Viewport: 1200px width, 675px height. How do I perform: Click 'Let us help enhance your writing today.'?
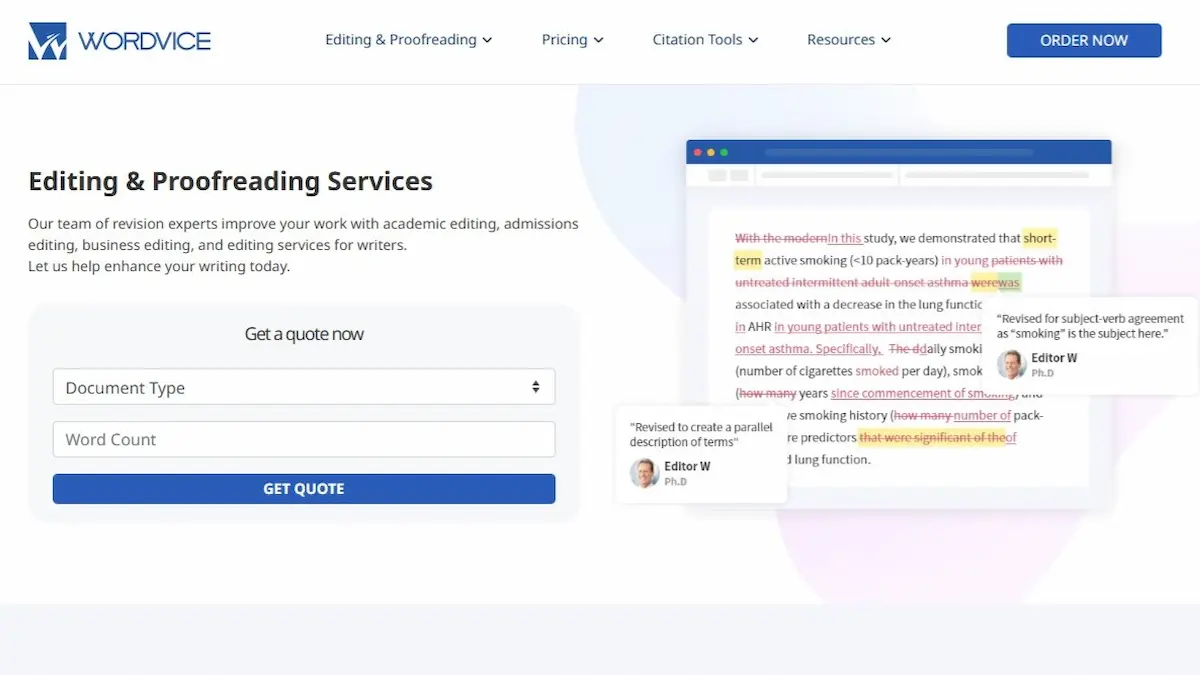tap(159, 266)
